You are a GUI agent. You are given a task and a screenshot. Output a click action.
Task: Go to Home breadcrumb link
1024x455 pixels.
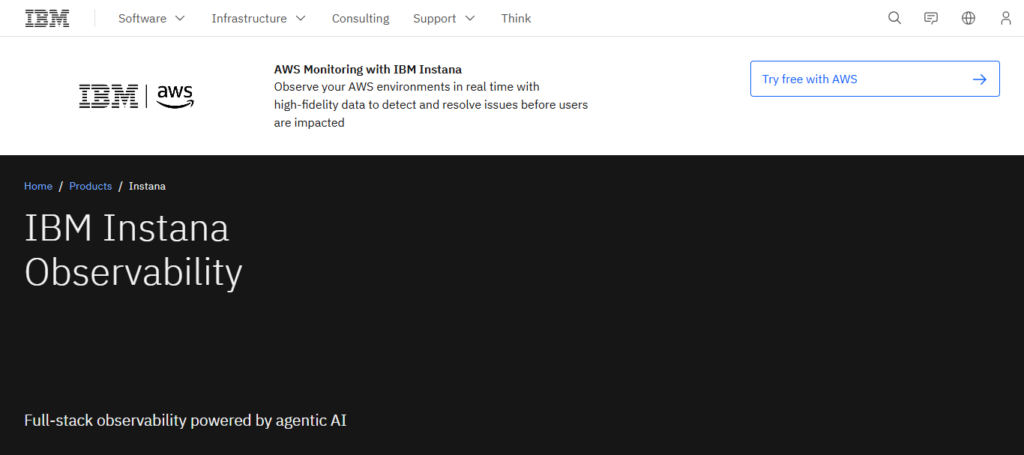tap(38, 186)
